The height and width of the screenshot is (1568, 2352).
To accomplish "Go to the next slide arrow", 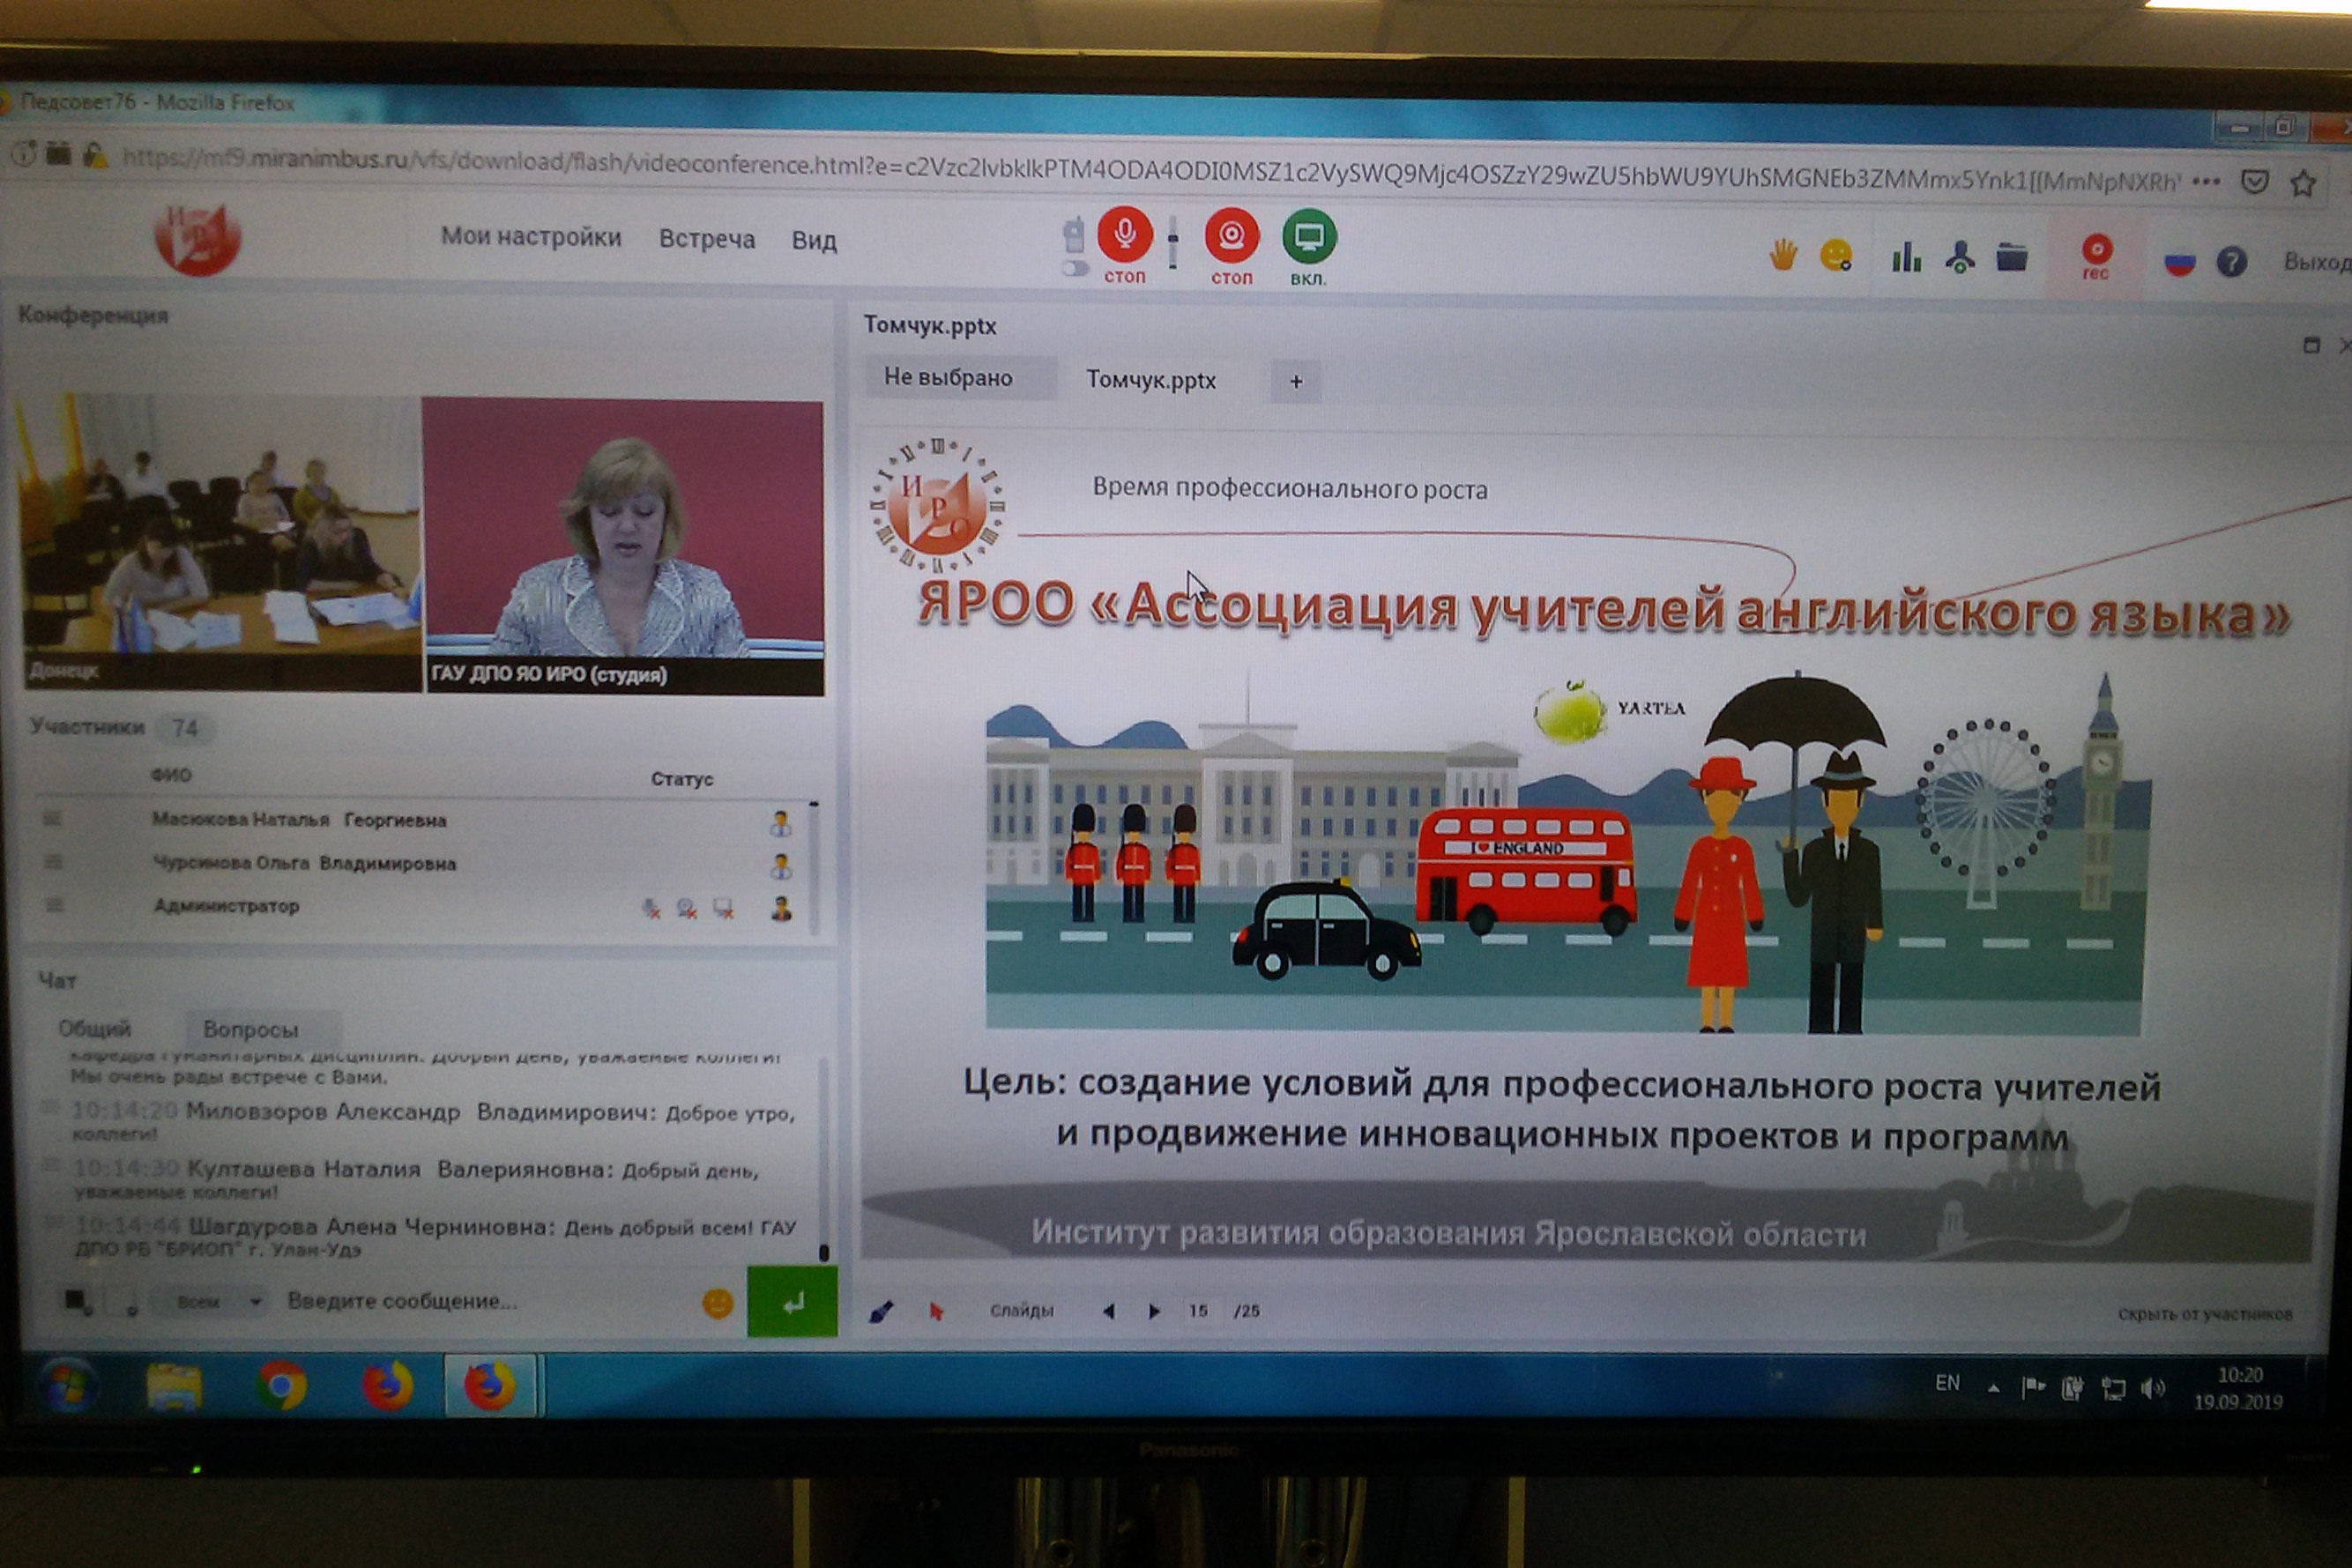I will tap(1154, 1311).
